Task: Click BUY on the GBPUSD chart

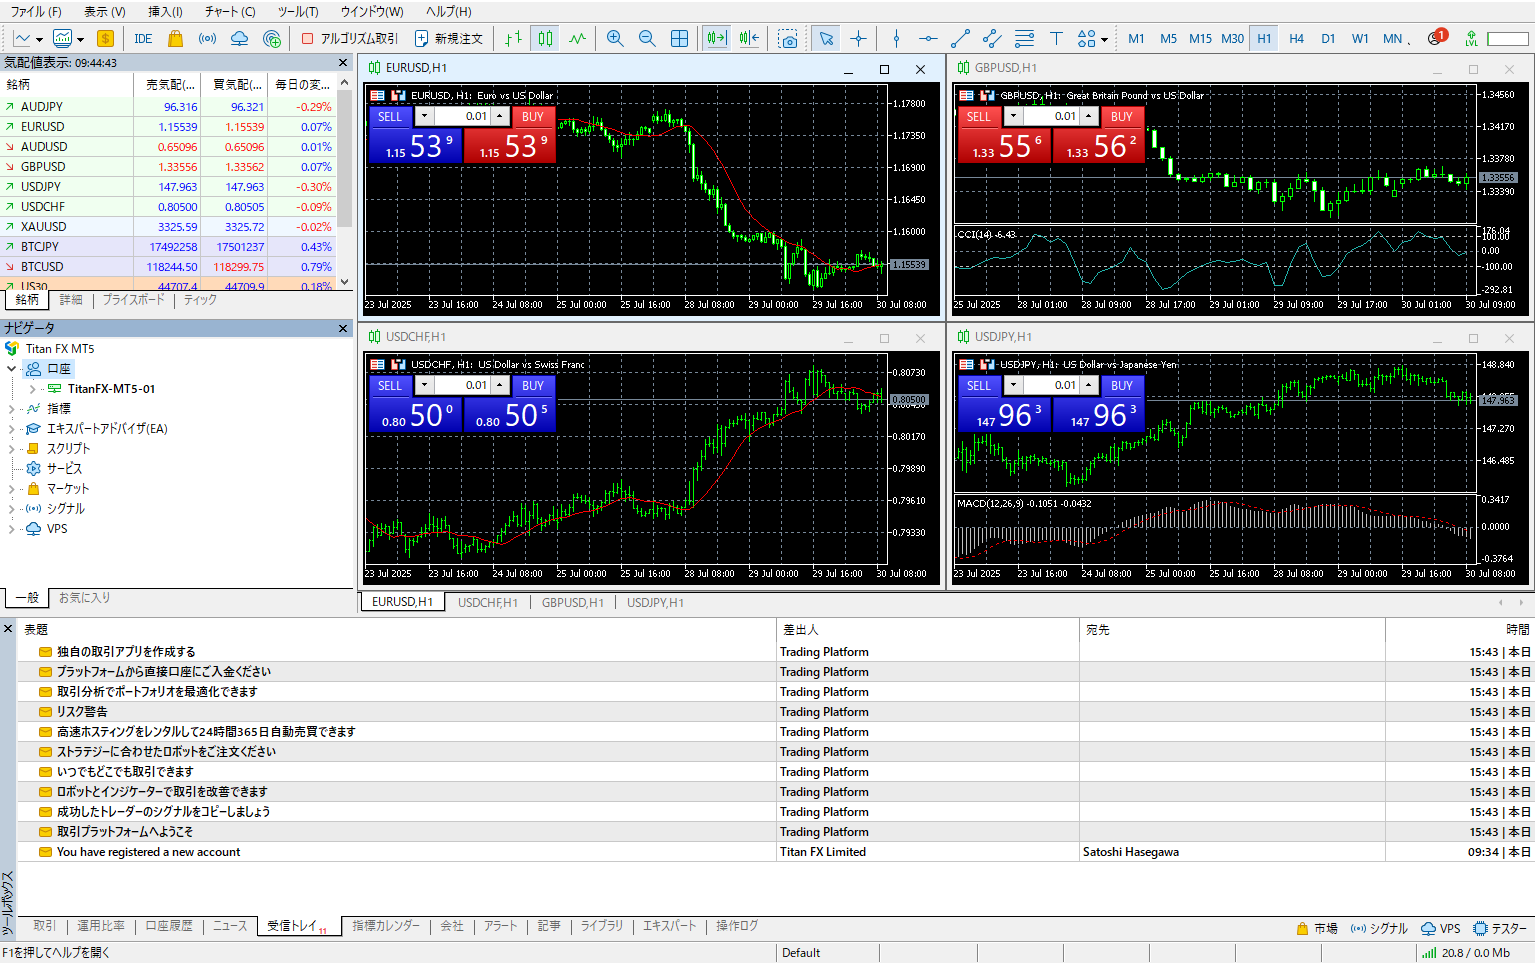Action: (x=1122, y=116)
